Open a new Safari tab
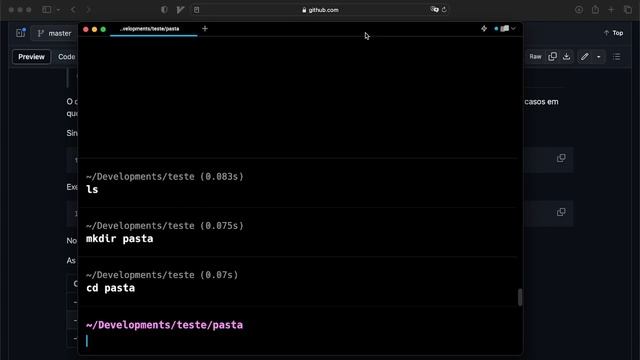 (x=611, y=9)
